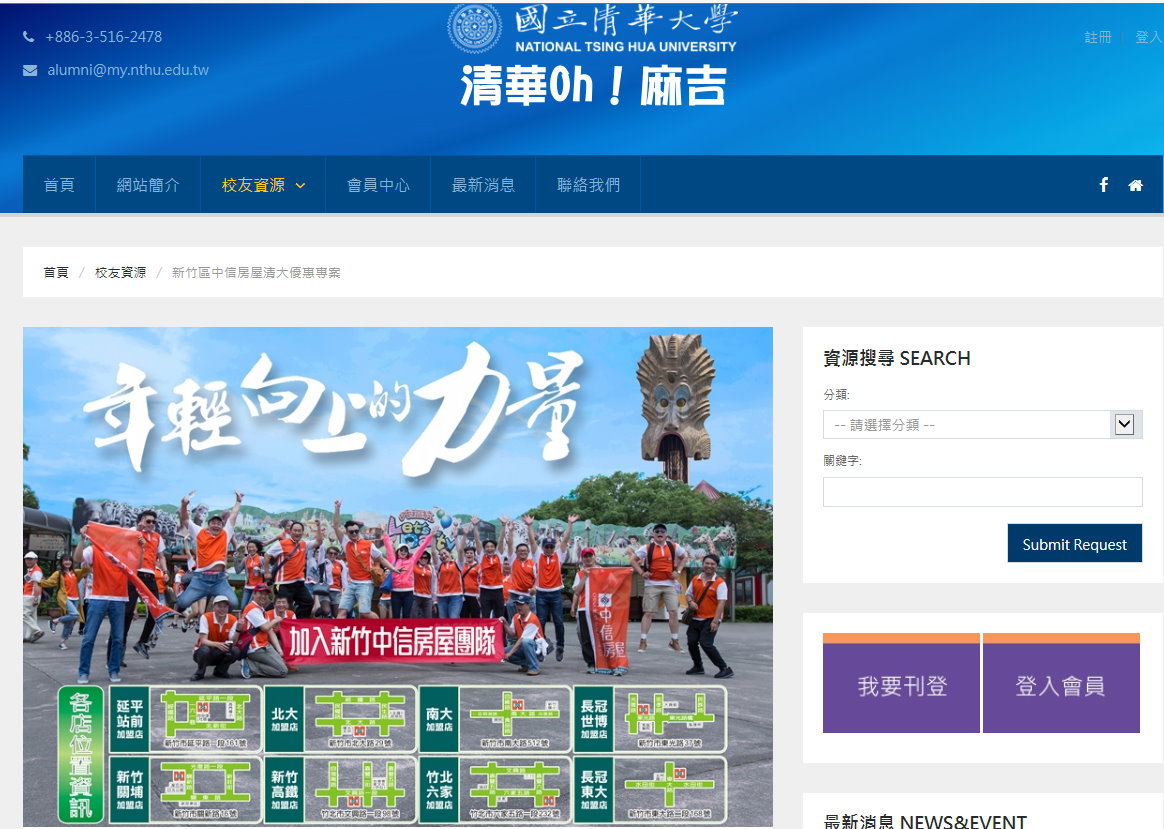Open the Facebook icon in navbar
The width and height of the screenshot is (1164, 829).
[x=1103, y=185]
